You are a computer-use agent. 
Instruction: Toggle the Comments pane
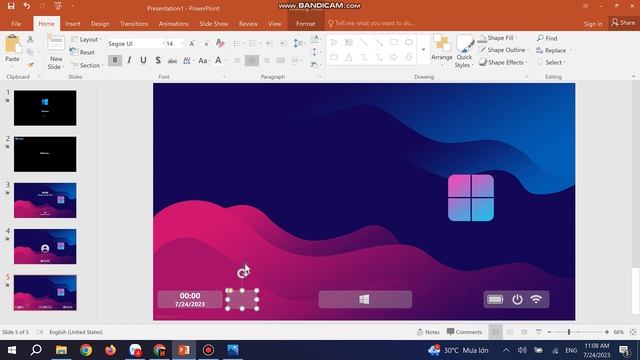pyautogui.click(x=464, y=332)
